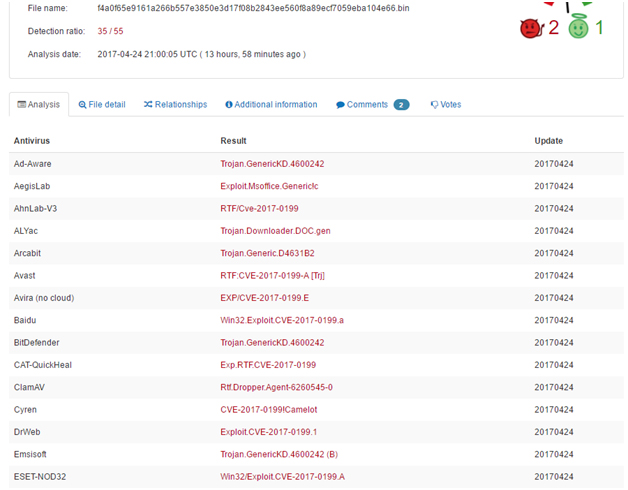Select the file name hash ending in .bin
This screenshot has height=490, width=628.
[x=253, y=8]
